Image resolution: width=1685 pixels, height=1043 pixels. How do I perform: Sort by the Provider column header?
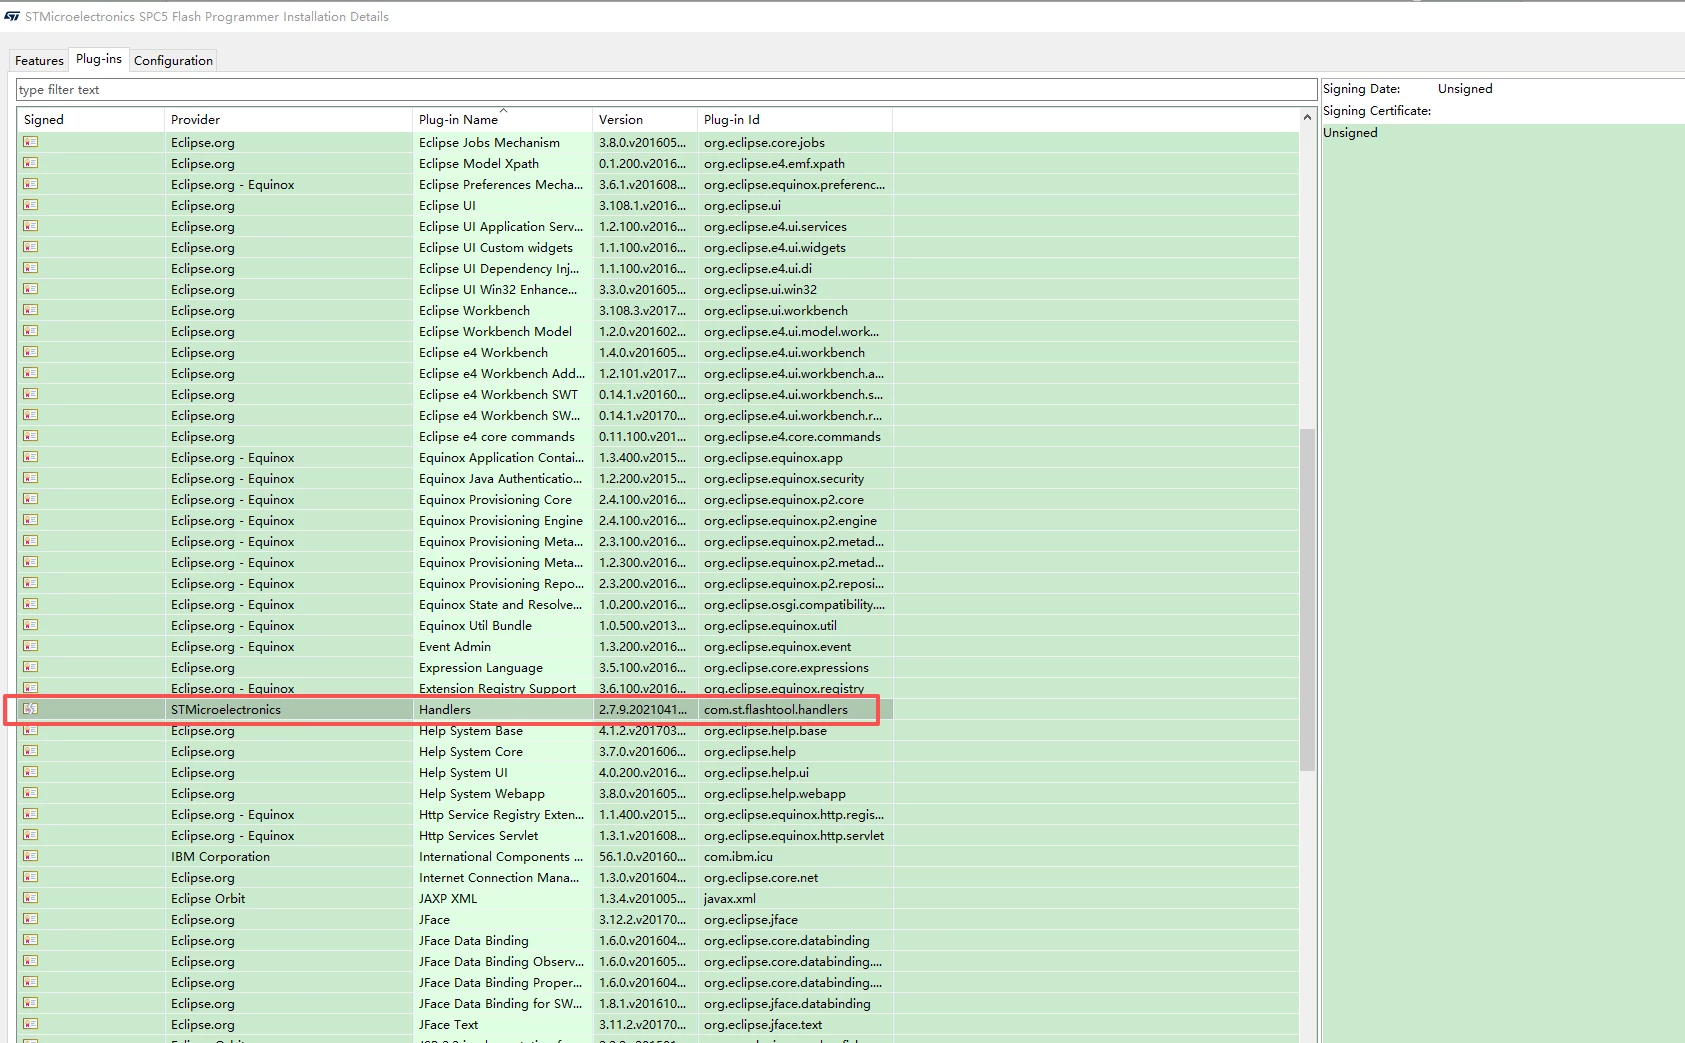[288, 119]
